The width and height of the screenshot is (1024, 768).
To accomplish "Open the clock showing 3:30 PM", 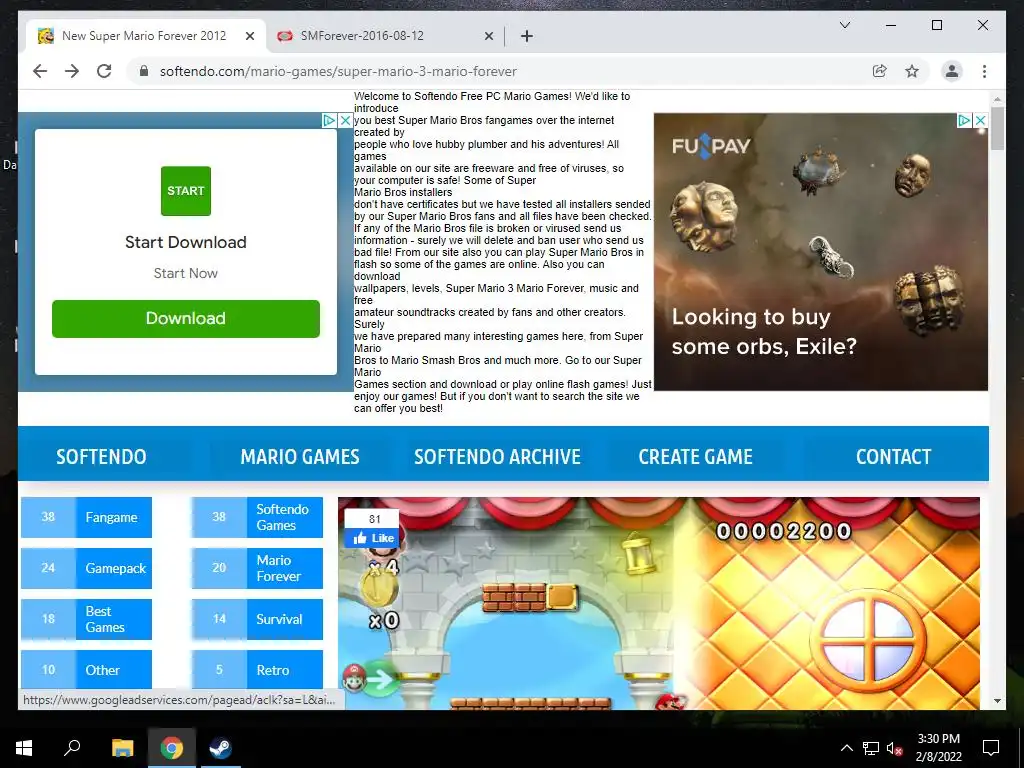I will click(x=938, y=748).
